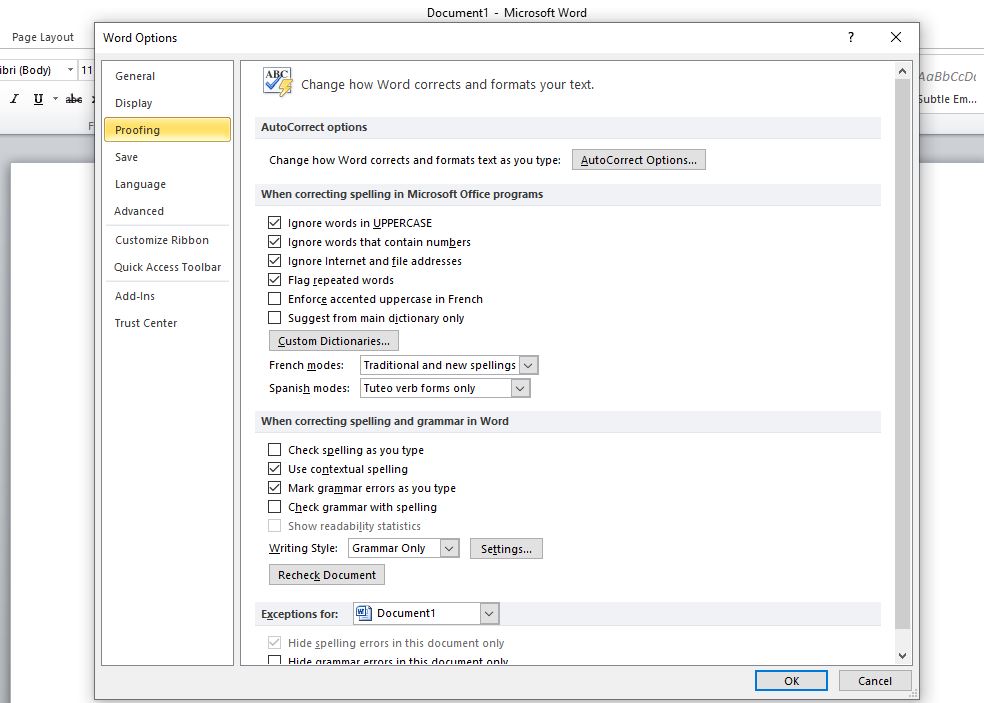Image resolution: width=984 pixels, height=703 pixels.
Task: Select the Add-Ins category
Action: pos(167,296)
